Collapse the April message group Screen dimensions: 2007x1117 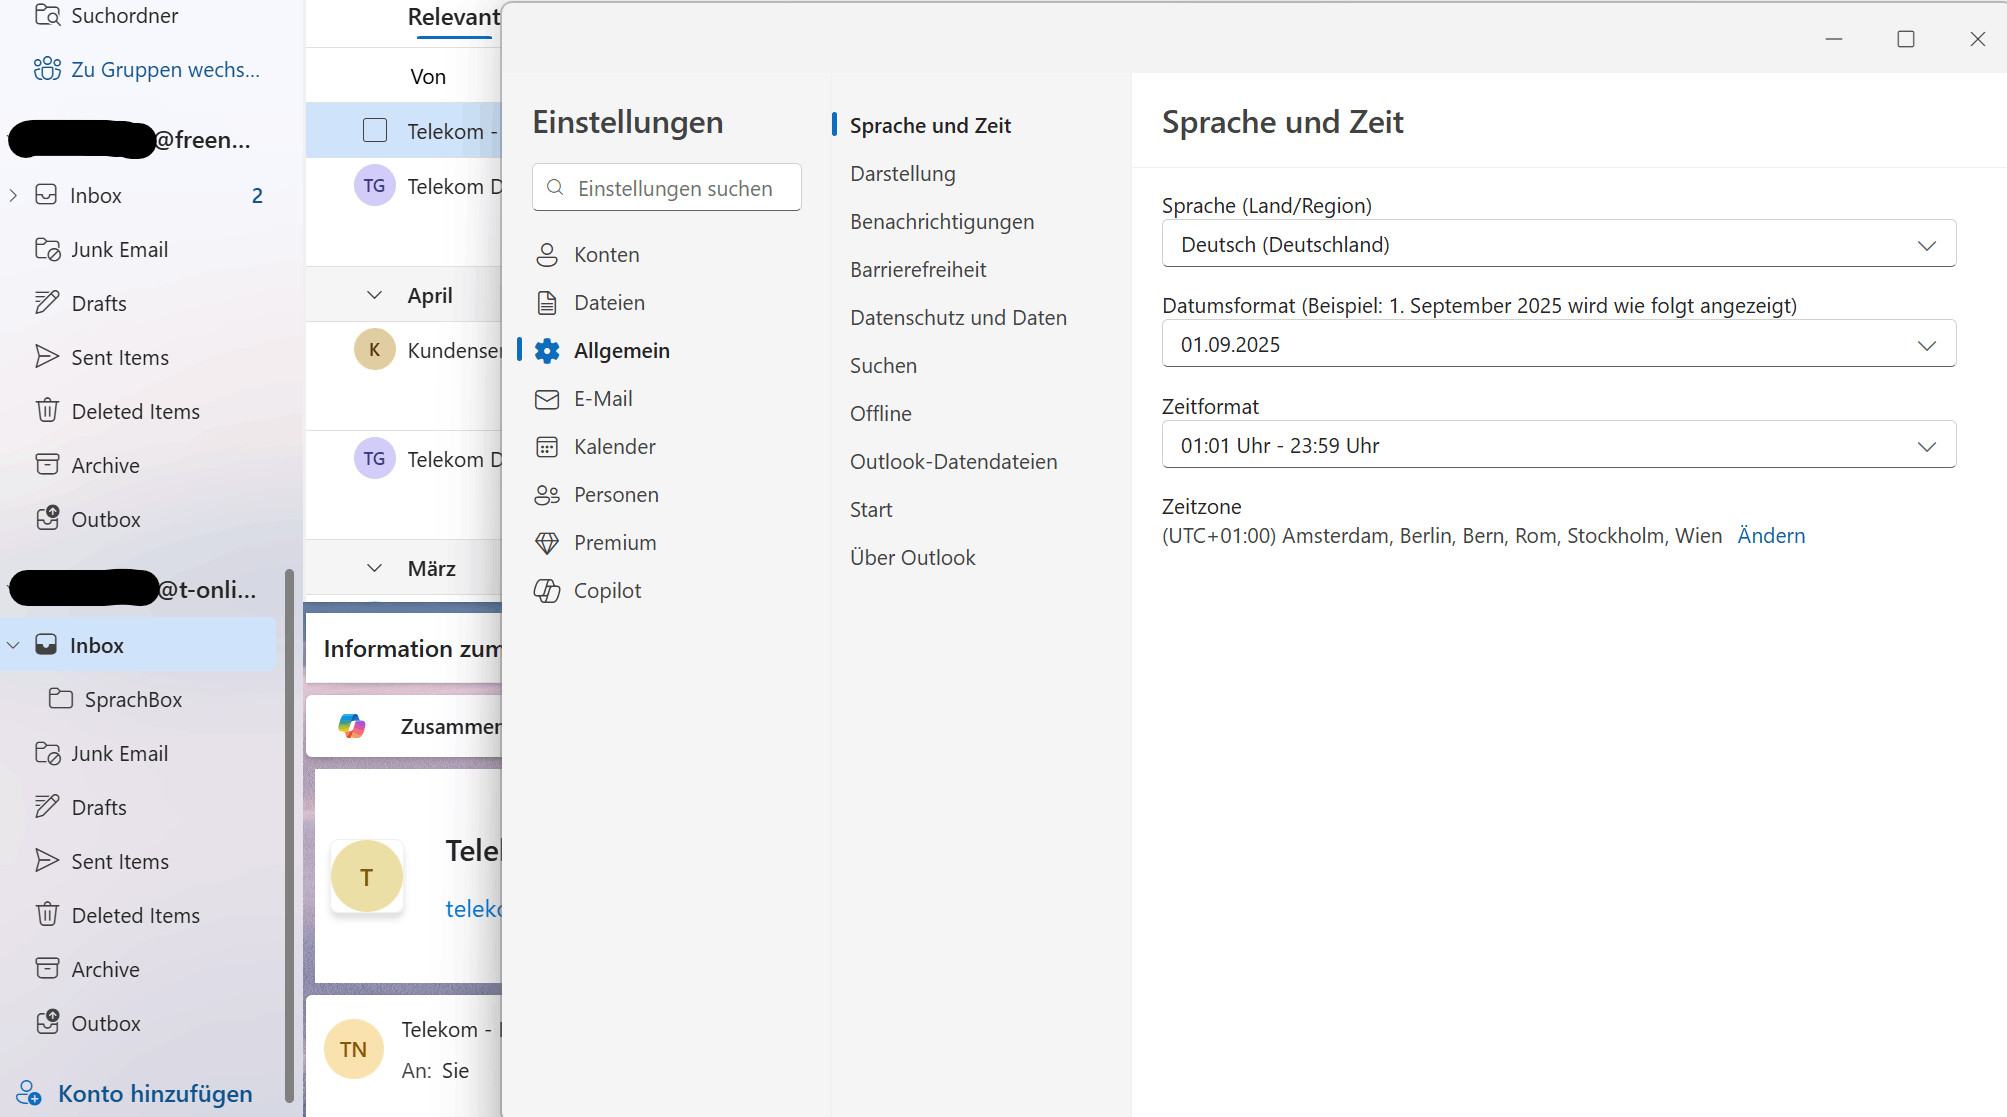tap(374, 295)
